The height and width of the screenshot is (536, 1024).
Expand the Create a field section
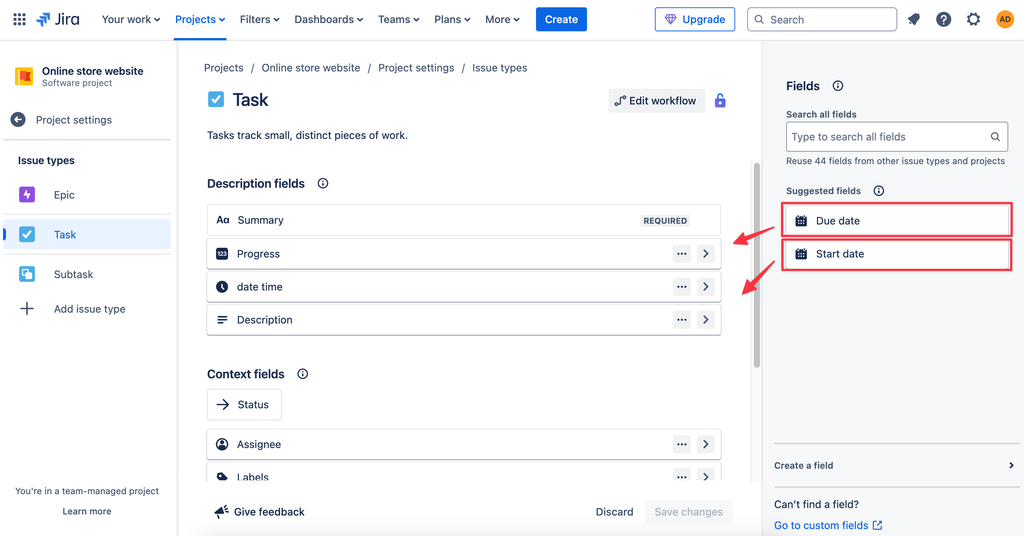point(1010,466)
